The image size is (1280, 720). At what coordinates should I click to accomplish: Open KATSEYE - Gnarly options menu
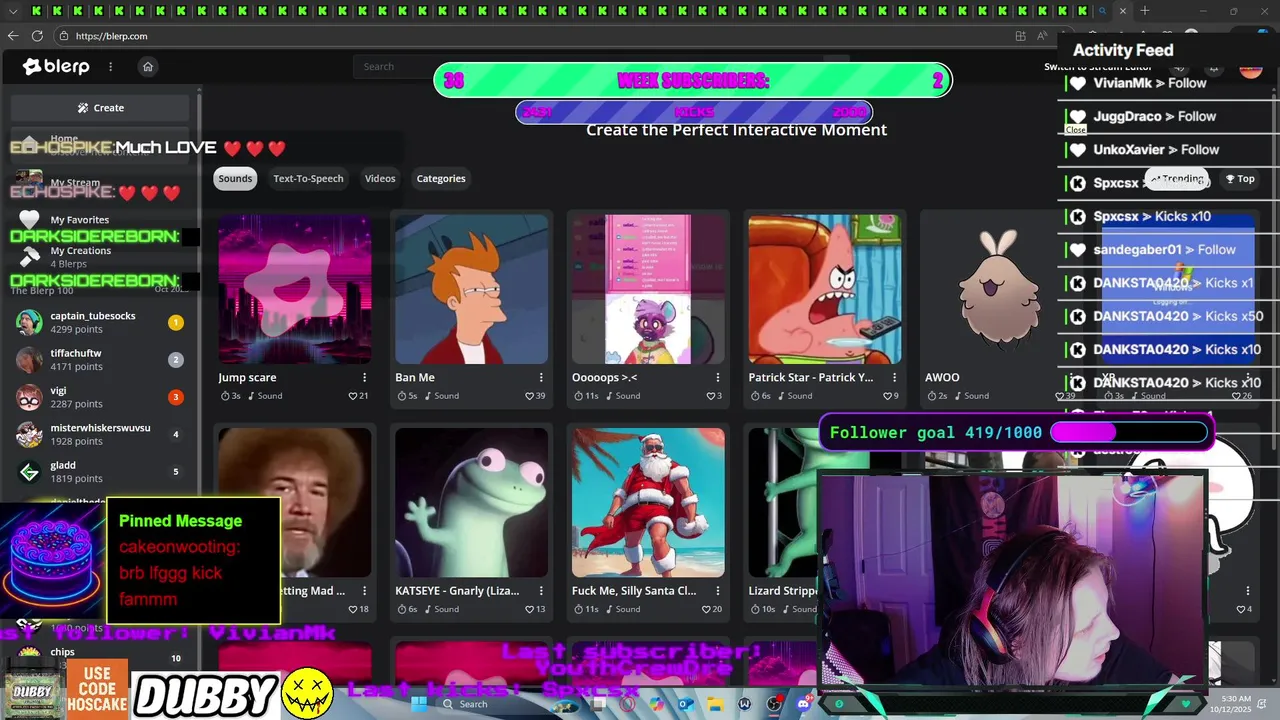541,591
